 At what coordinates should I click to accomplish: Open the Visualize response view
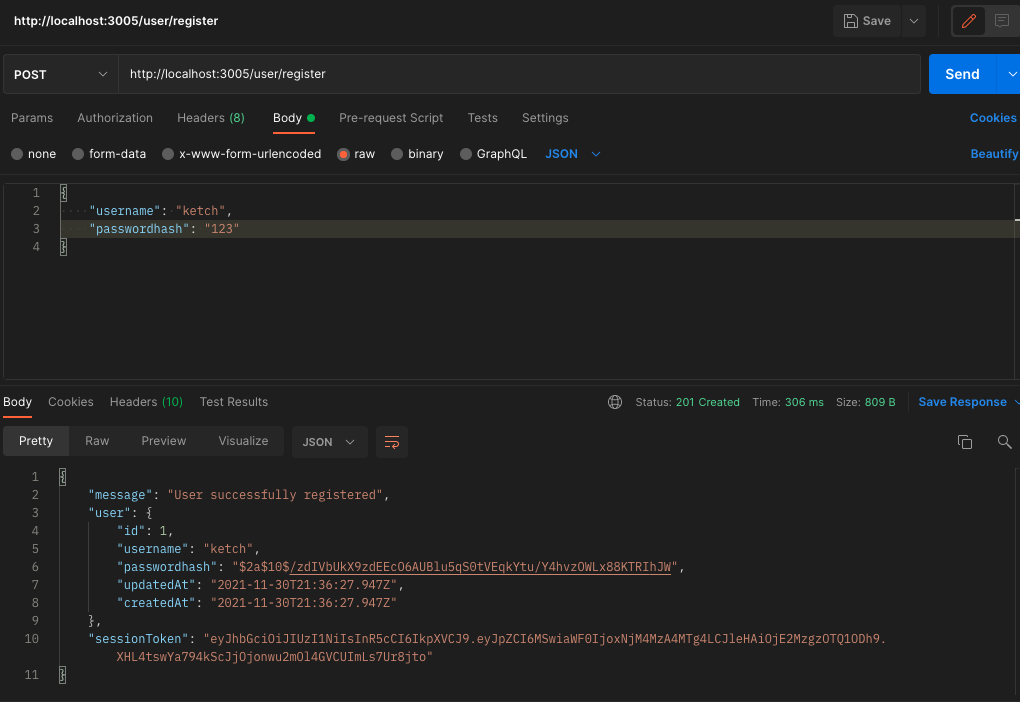(243, 441)
